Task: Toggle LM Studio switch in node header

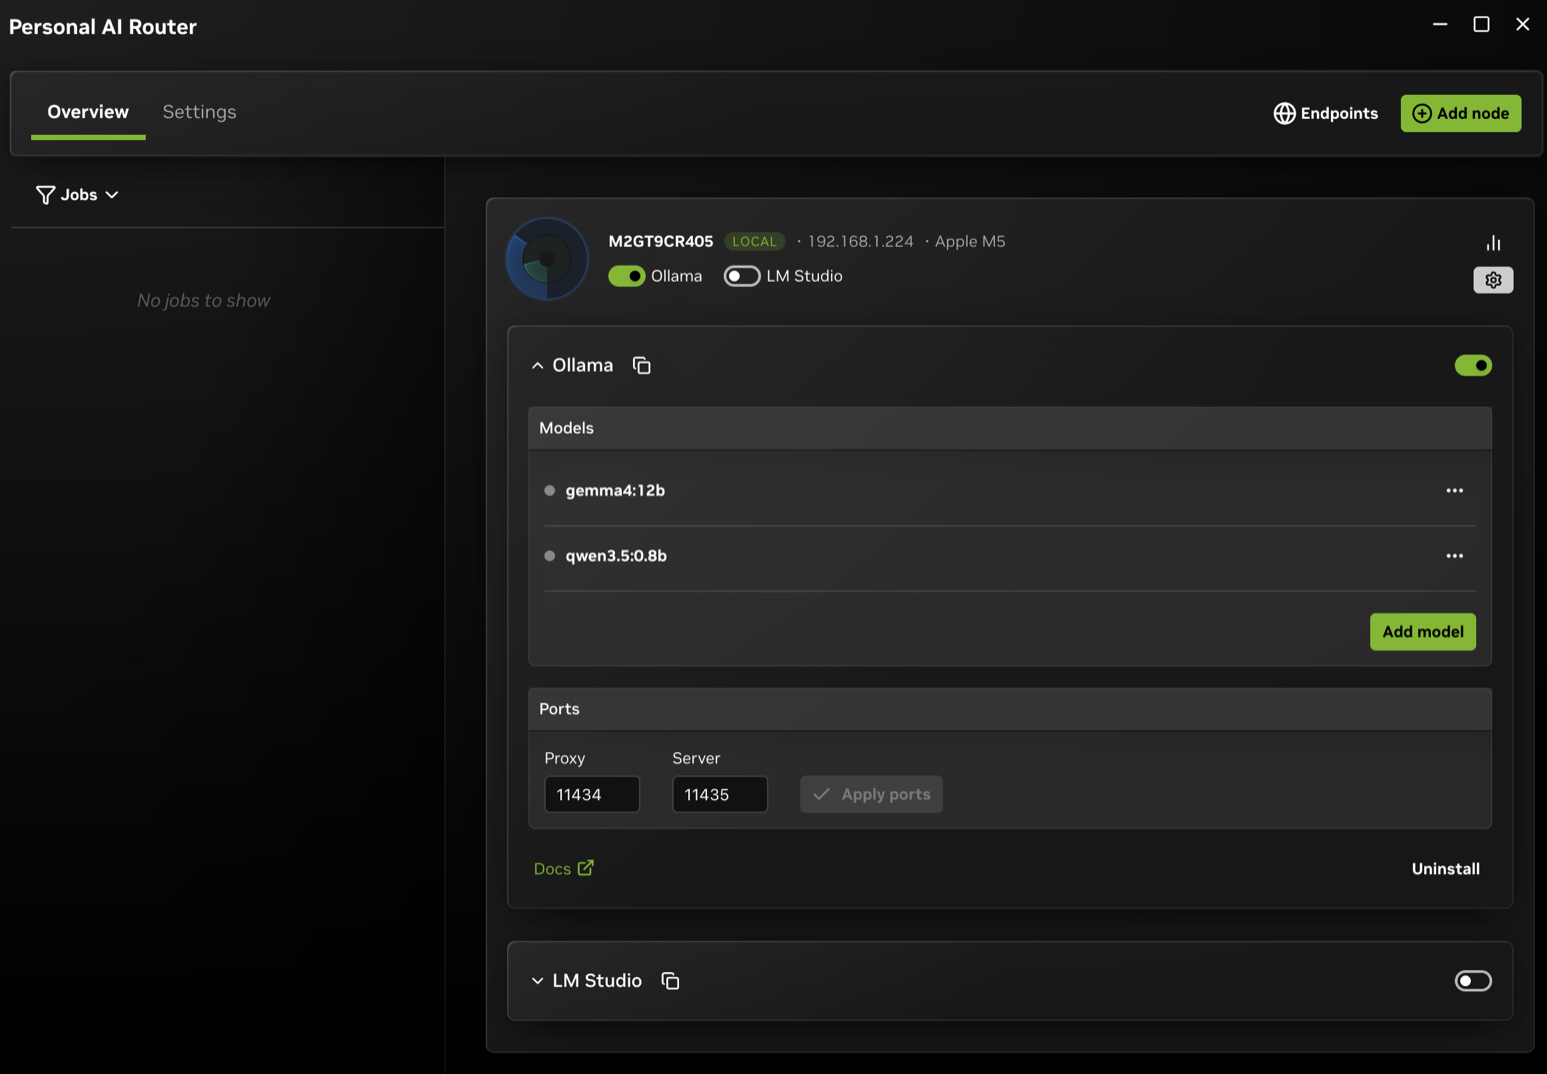Action: [742, 276]
